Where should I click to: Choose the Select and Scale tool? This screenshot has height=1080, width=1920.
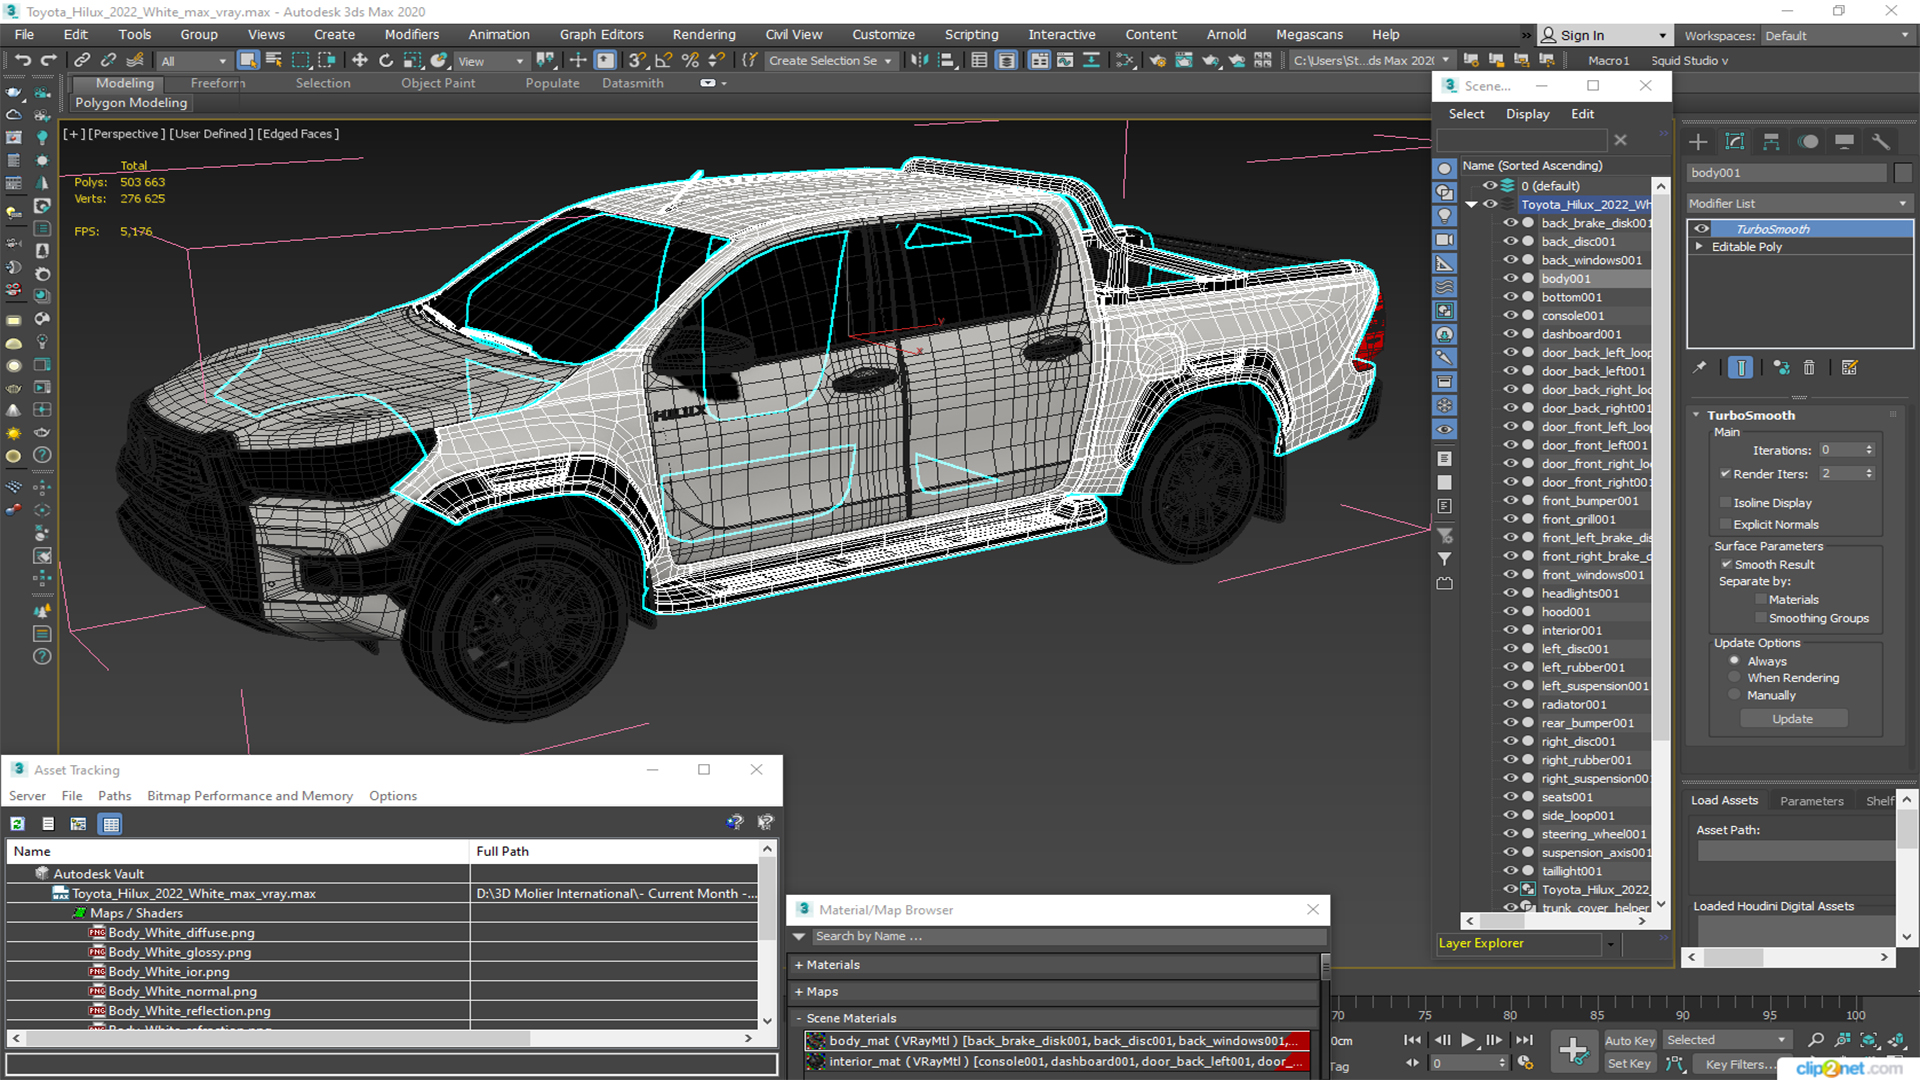pos(412,60)
